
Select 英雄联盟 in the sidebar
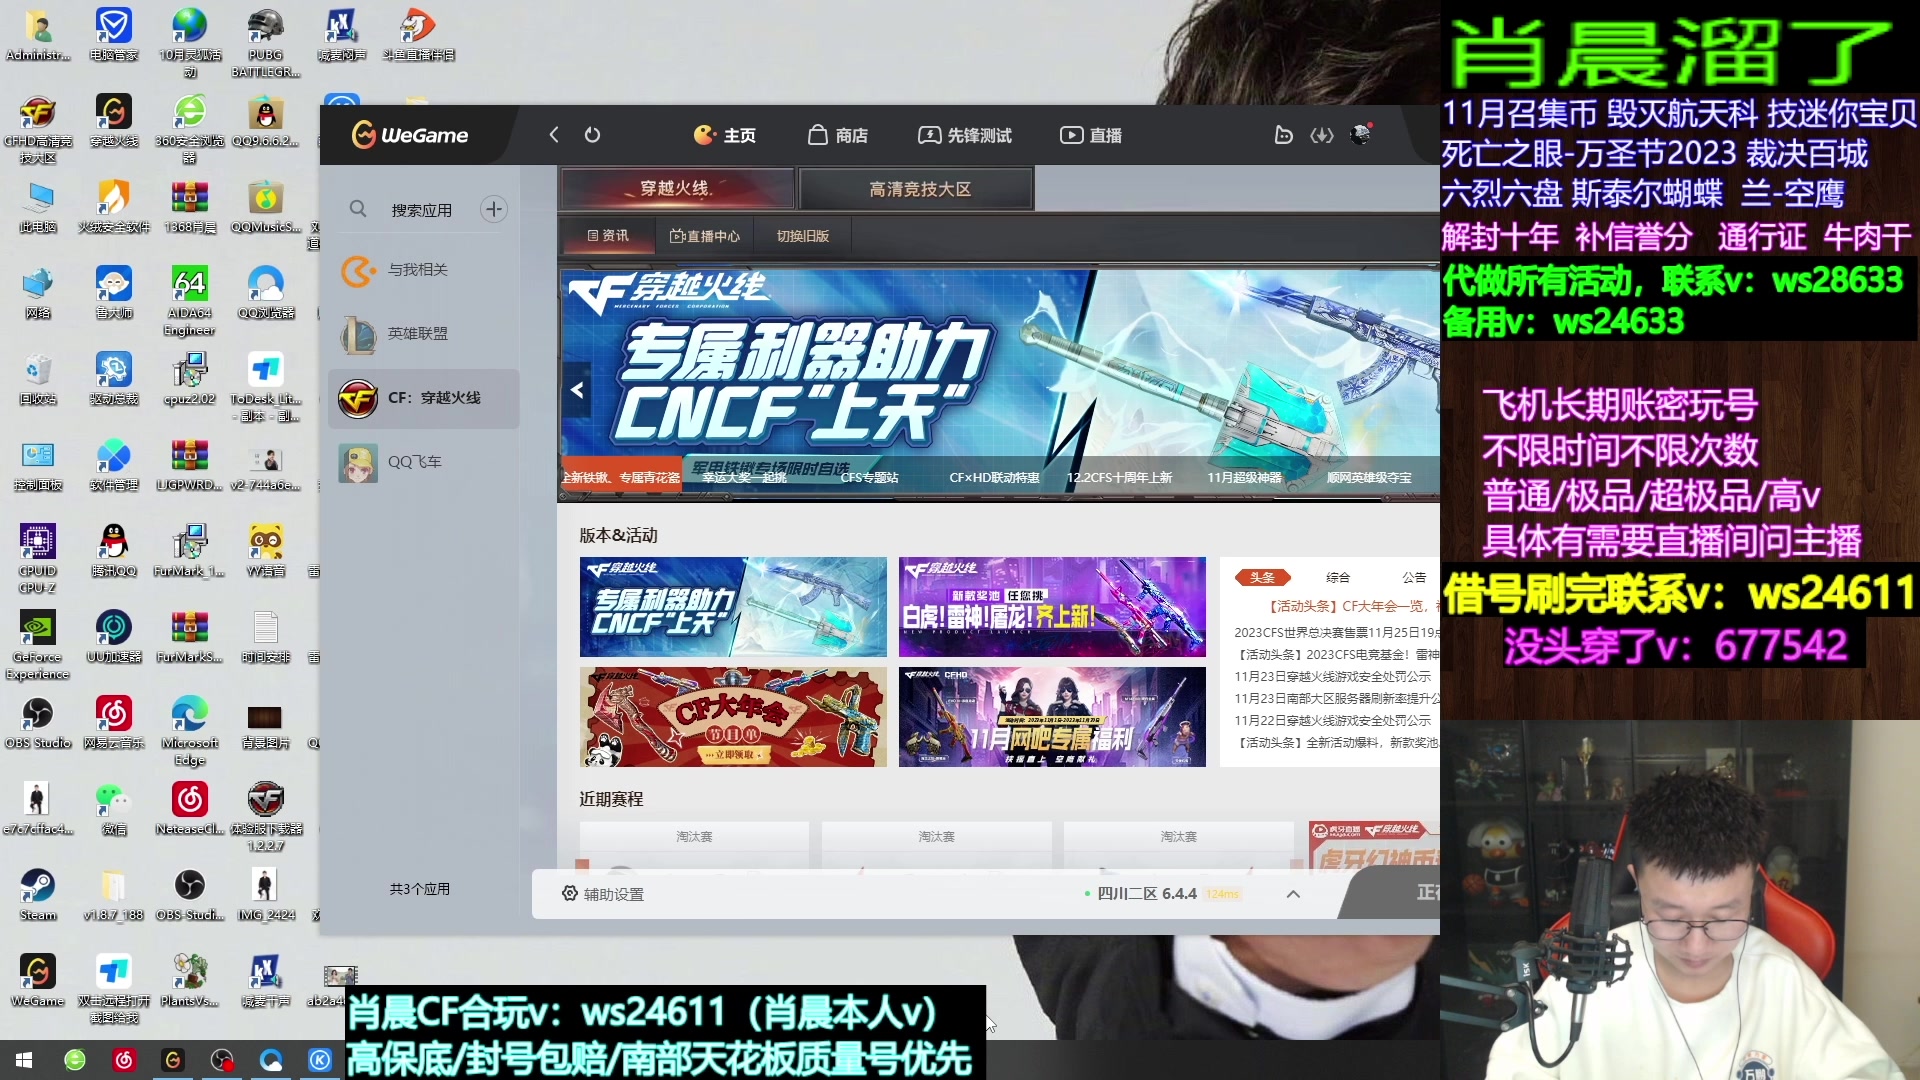pos(424,334)
